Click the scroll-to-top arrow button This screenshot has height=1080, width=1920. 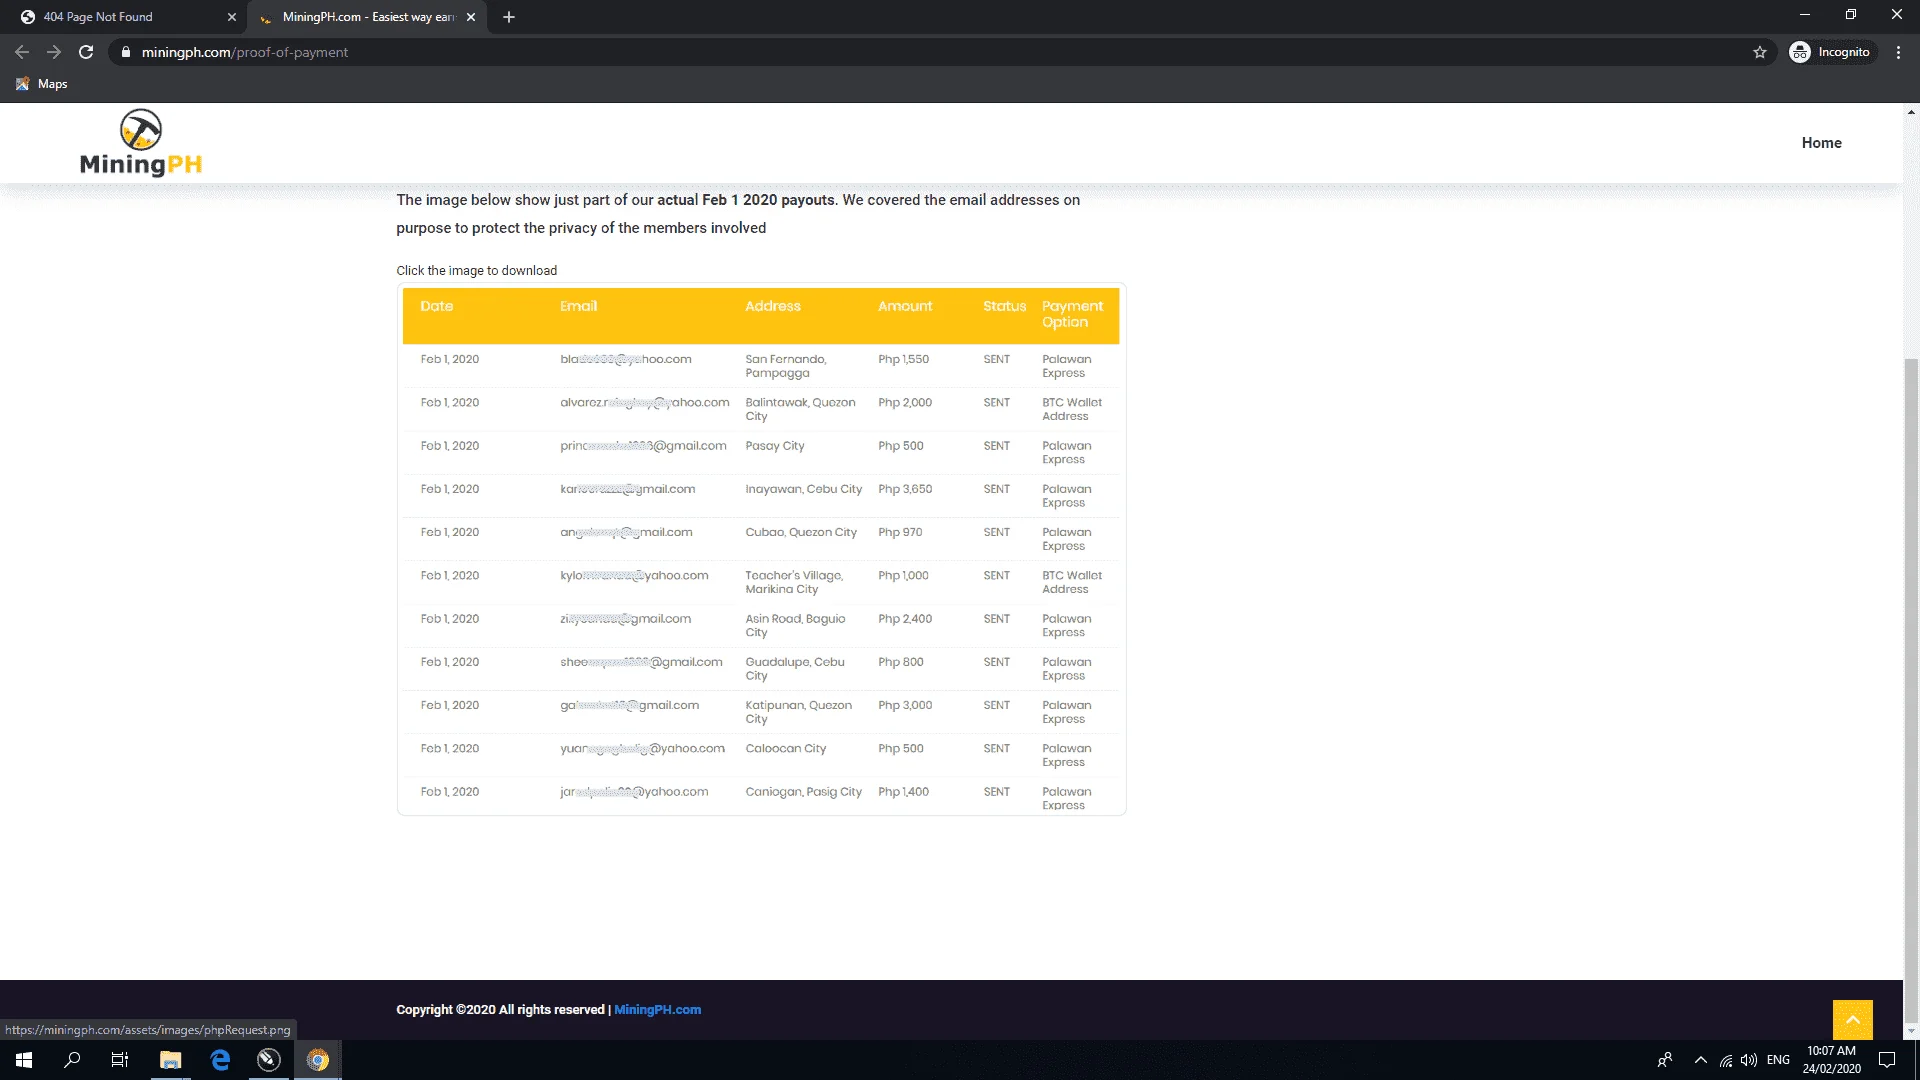point(1852,1020)
